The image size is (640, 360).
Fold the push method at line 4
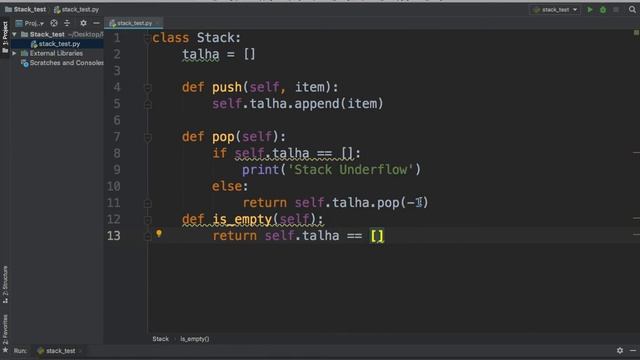pyautogui.click(x=148, y=87)
